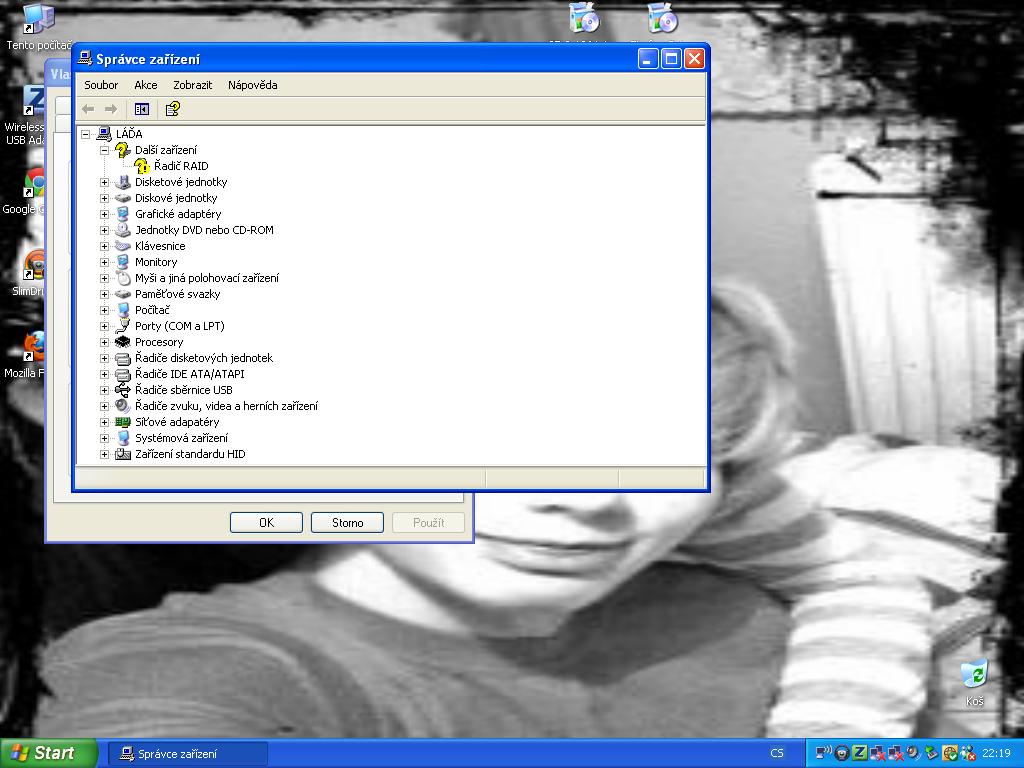The width and height of the screenshot is (1024, 768).
Task: Click the Porty (COM a LPT) plug icon
Action: 123,326
